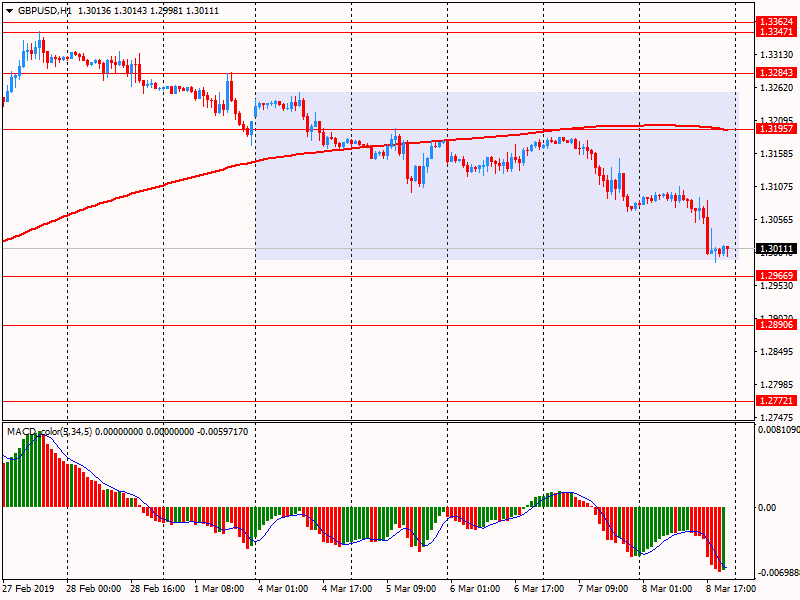The image size is (800, 600).
Task: Select the 1.29669 support level label
Action: [x=776, y=276]
